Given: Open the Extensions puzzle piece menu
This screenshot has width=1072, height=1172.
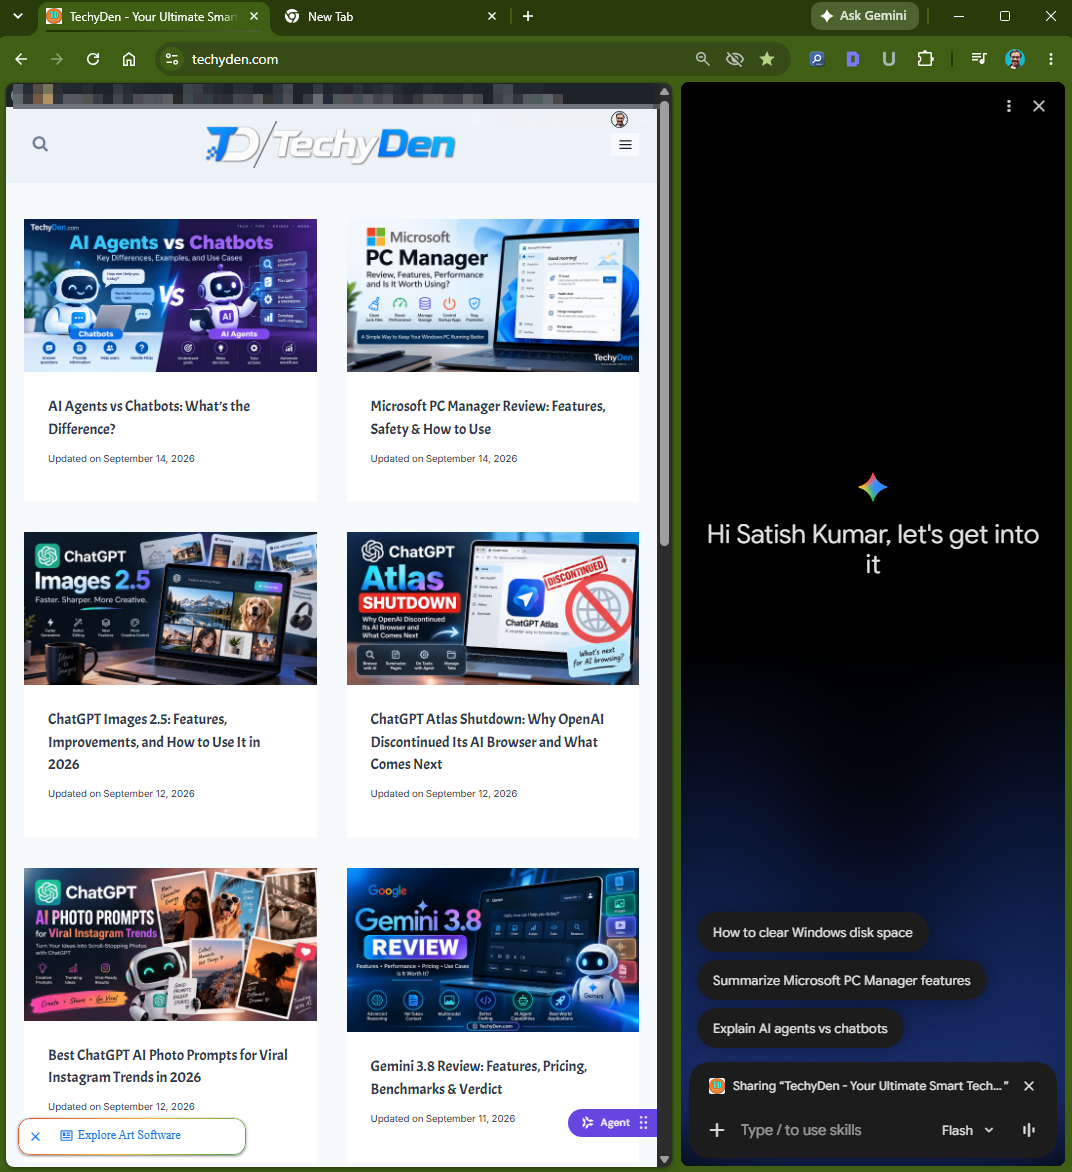Looking at the screenshot, I should (x=925, y=59).
